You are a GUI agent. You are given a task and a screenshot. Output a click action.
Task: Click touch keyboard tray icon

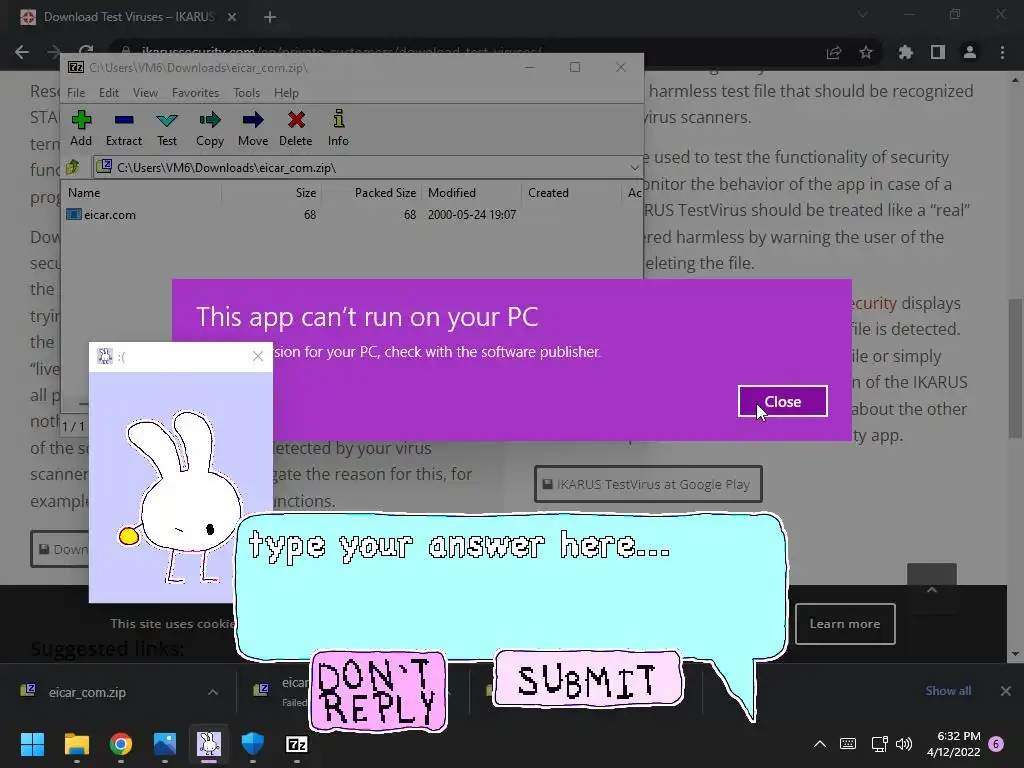coord(848,744)
